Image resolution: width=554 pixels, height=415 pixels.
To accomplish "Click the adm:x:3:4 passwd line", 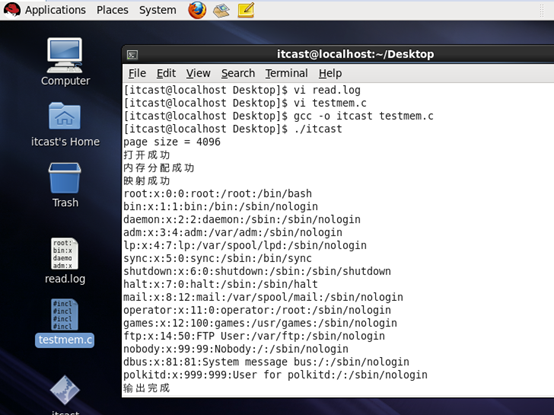I will pos(233,232).
